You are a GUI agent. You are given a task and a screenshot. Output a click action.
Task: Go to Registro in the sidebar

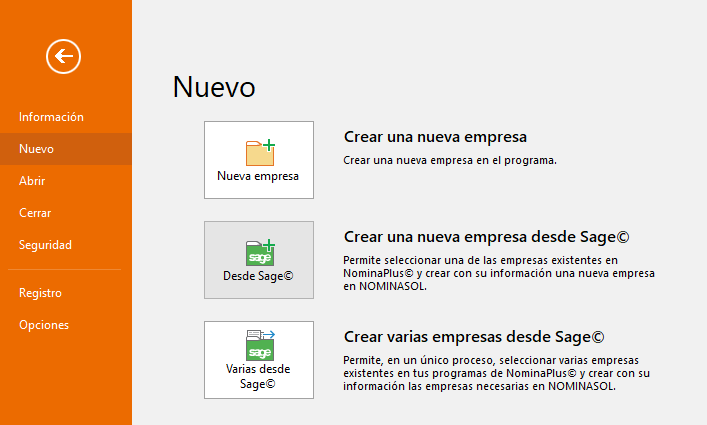tap(40, 293)
